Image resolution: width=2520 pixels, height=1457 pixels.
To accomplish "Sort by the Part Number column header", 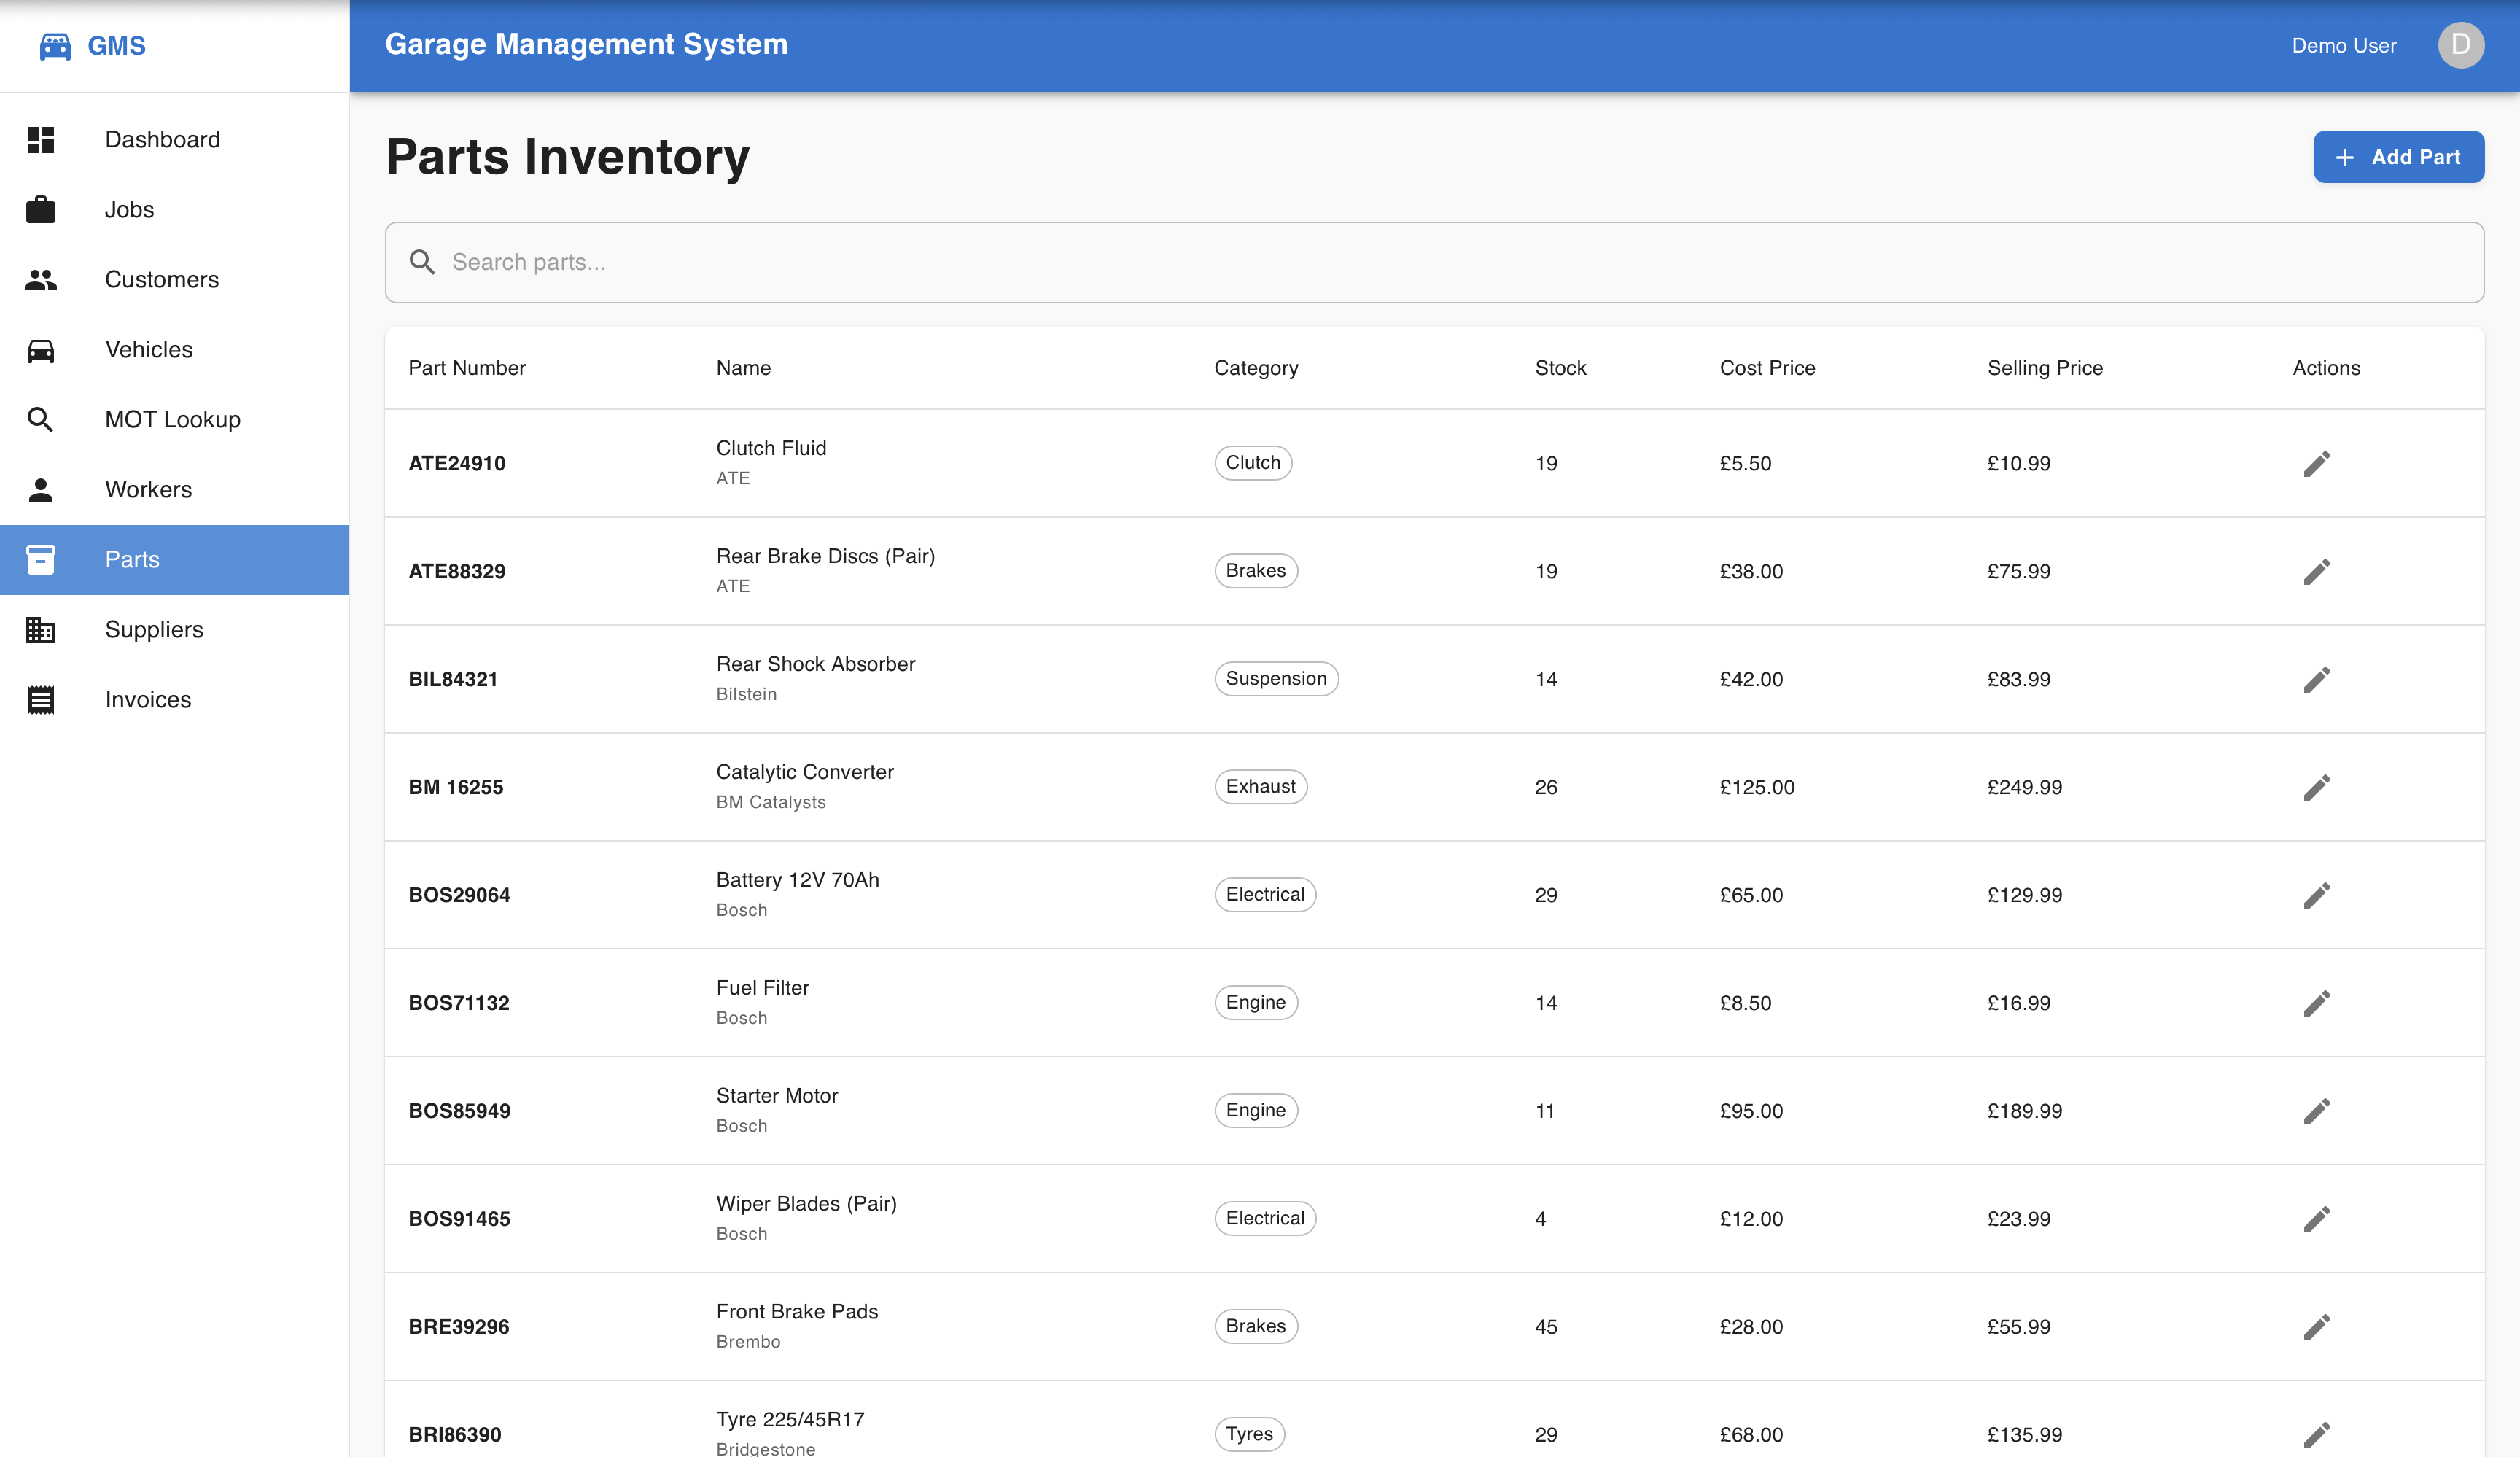I will (x=466, y=367).
